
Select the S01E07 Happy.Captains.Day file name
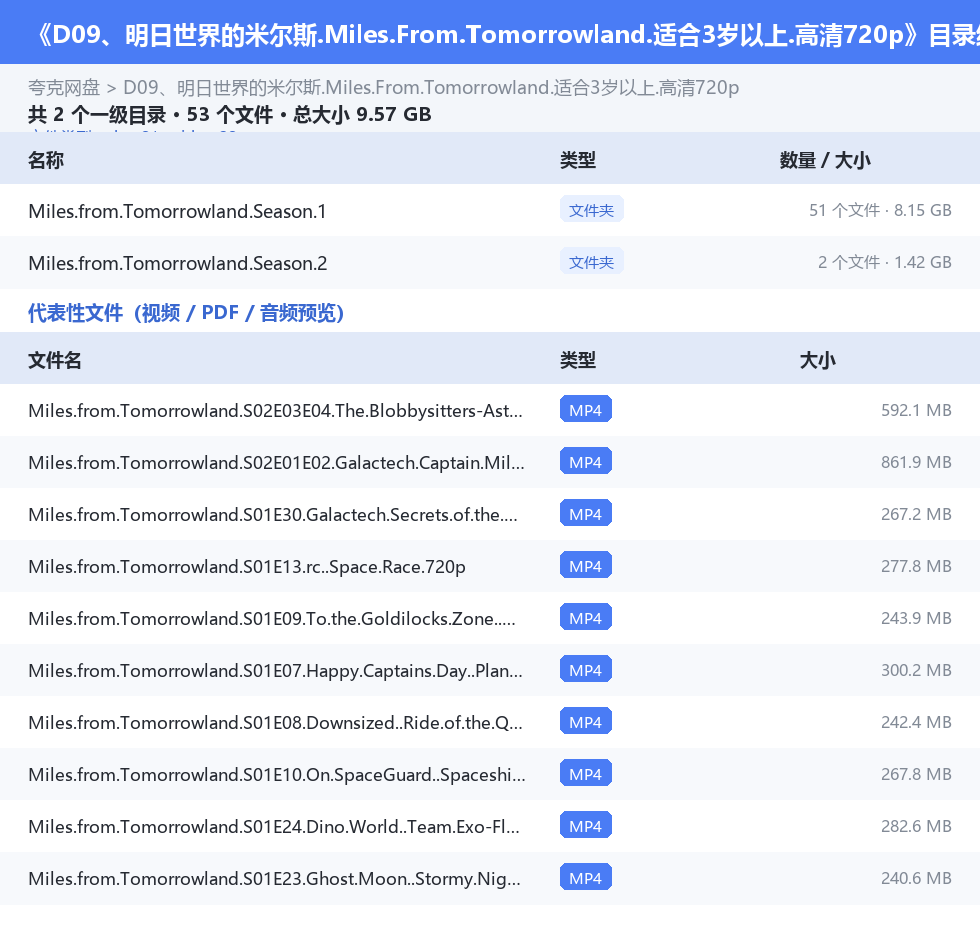point(275,670)
